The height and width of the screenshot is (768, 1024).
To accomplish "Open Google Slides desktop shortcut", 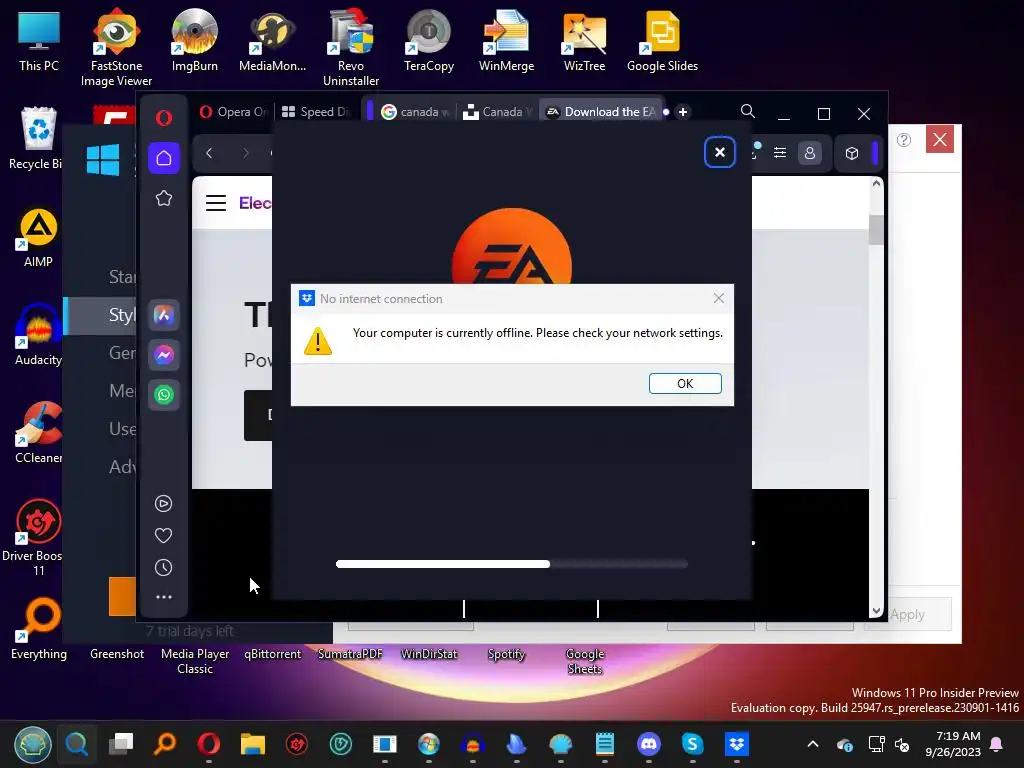I will (662, 40).
